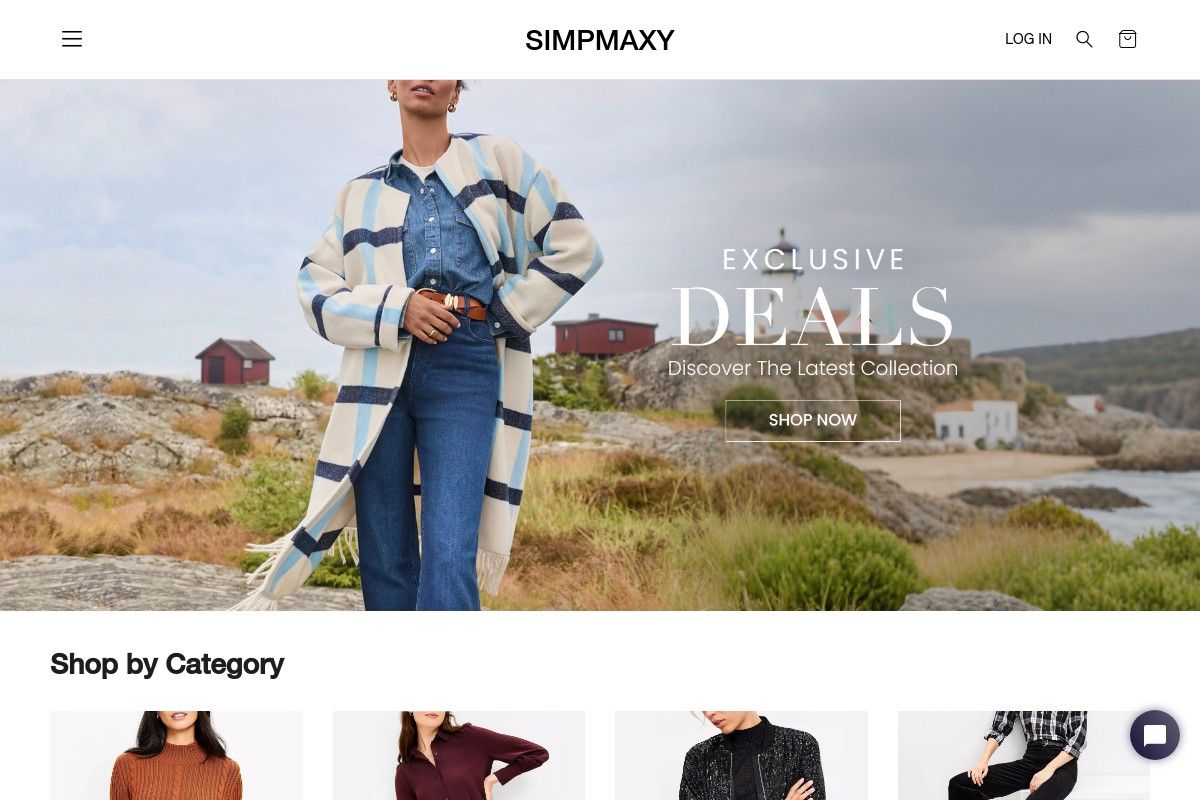Click the model's brown leather belt

coord(455,304)
